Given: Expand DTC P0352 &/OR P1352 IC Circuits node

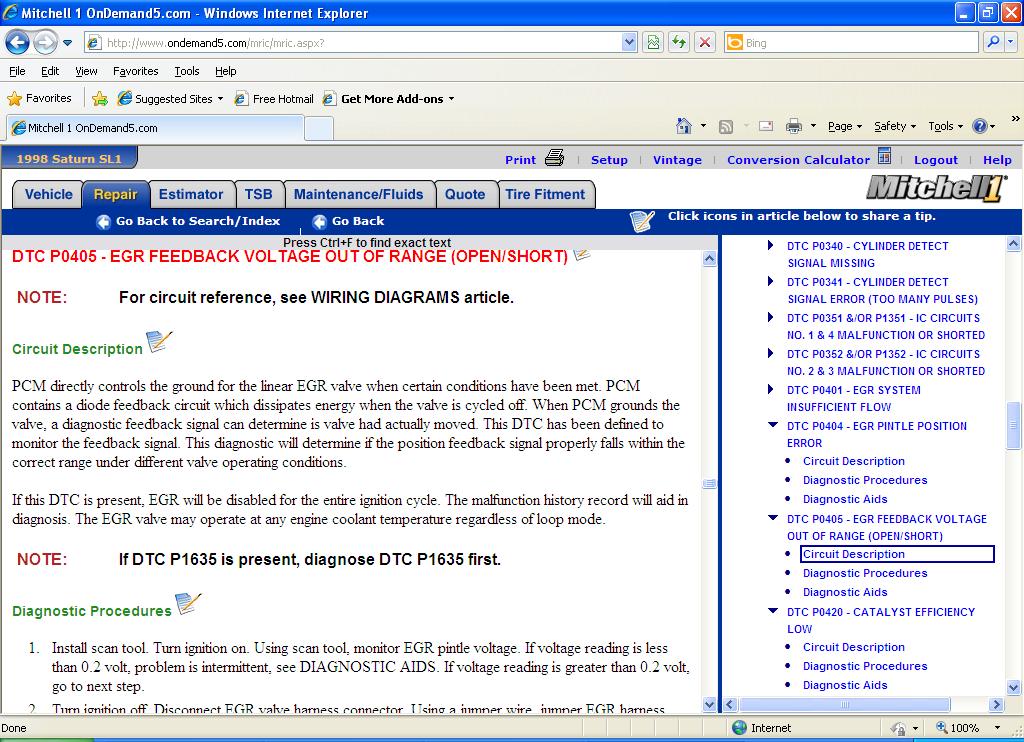Looking at the screenshot, I should pos(771,353).
